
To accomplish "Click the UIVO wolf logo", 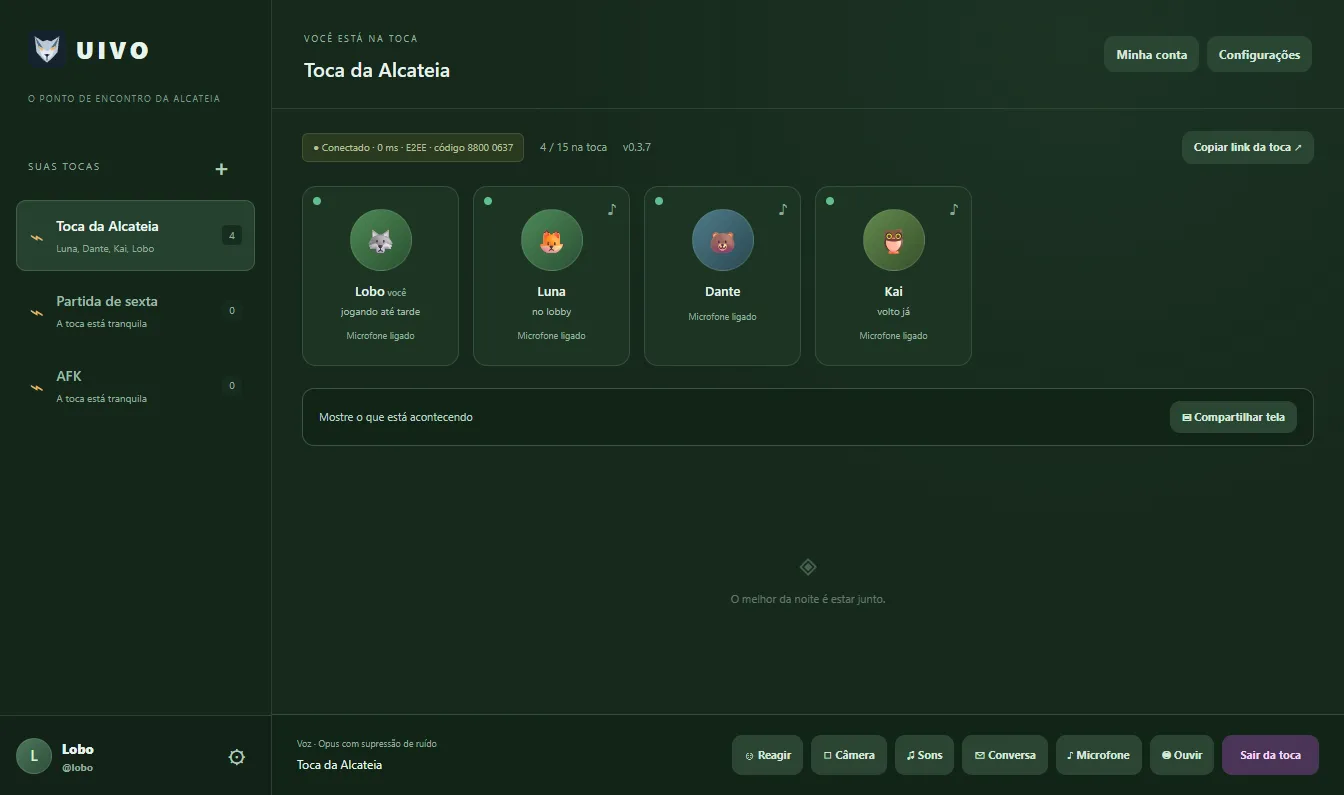I will 47,50.
